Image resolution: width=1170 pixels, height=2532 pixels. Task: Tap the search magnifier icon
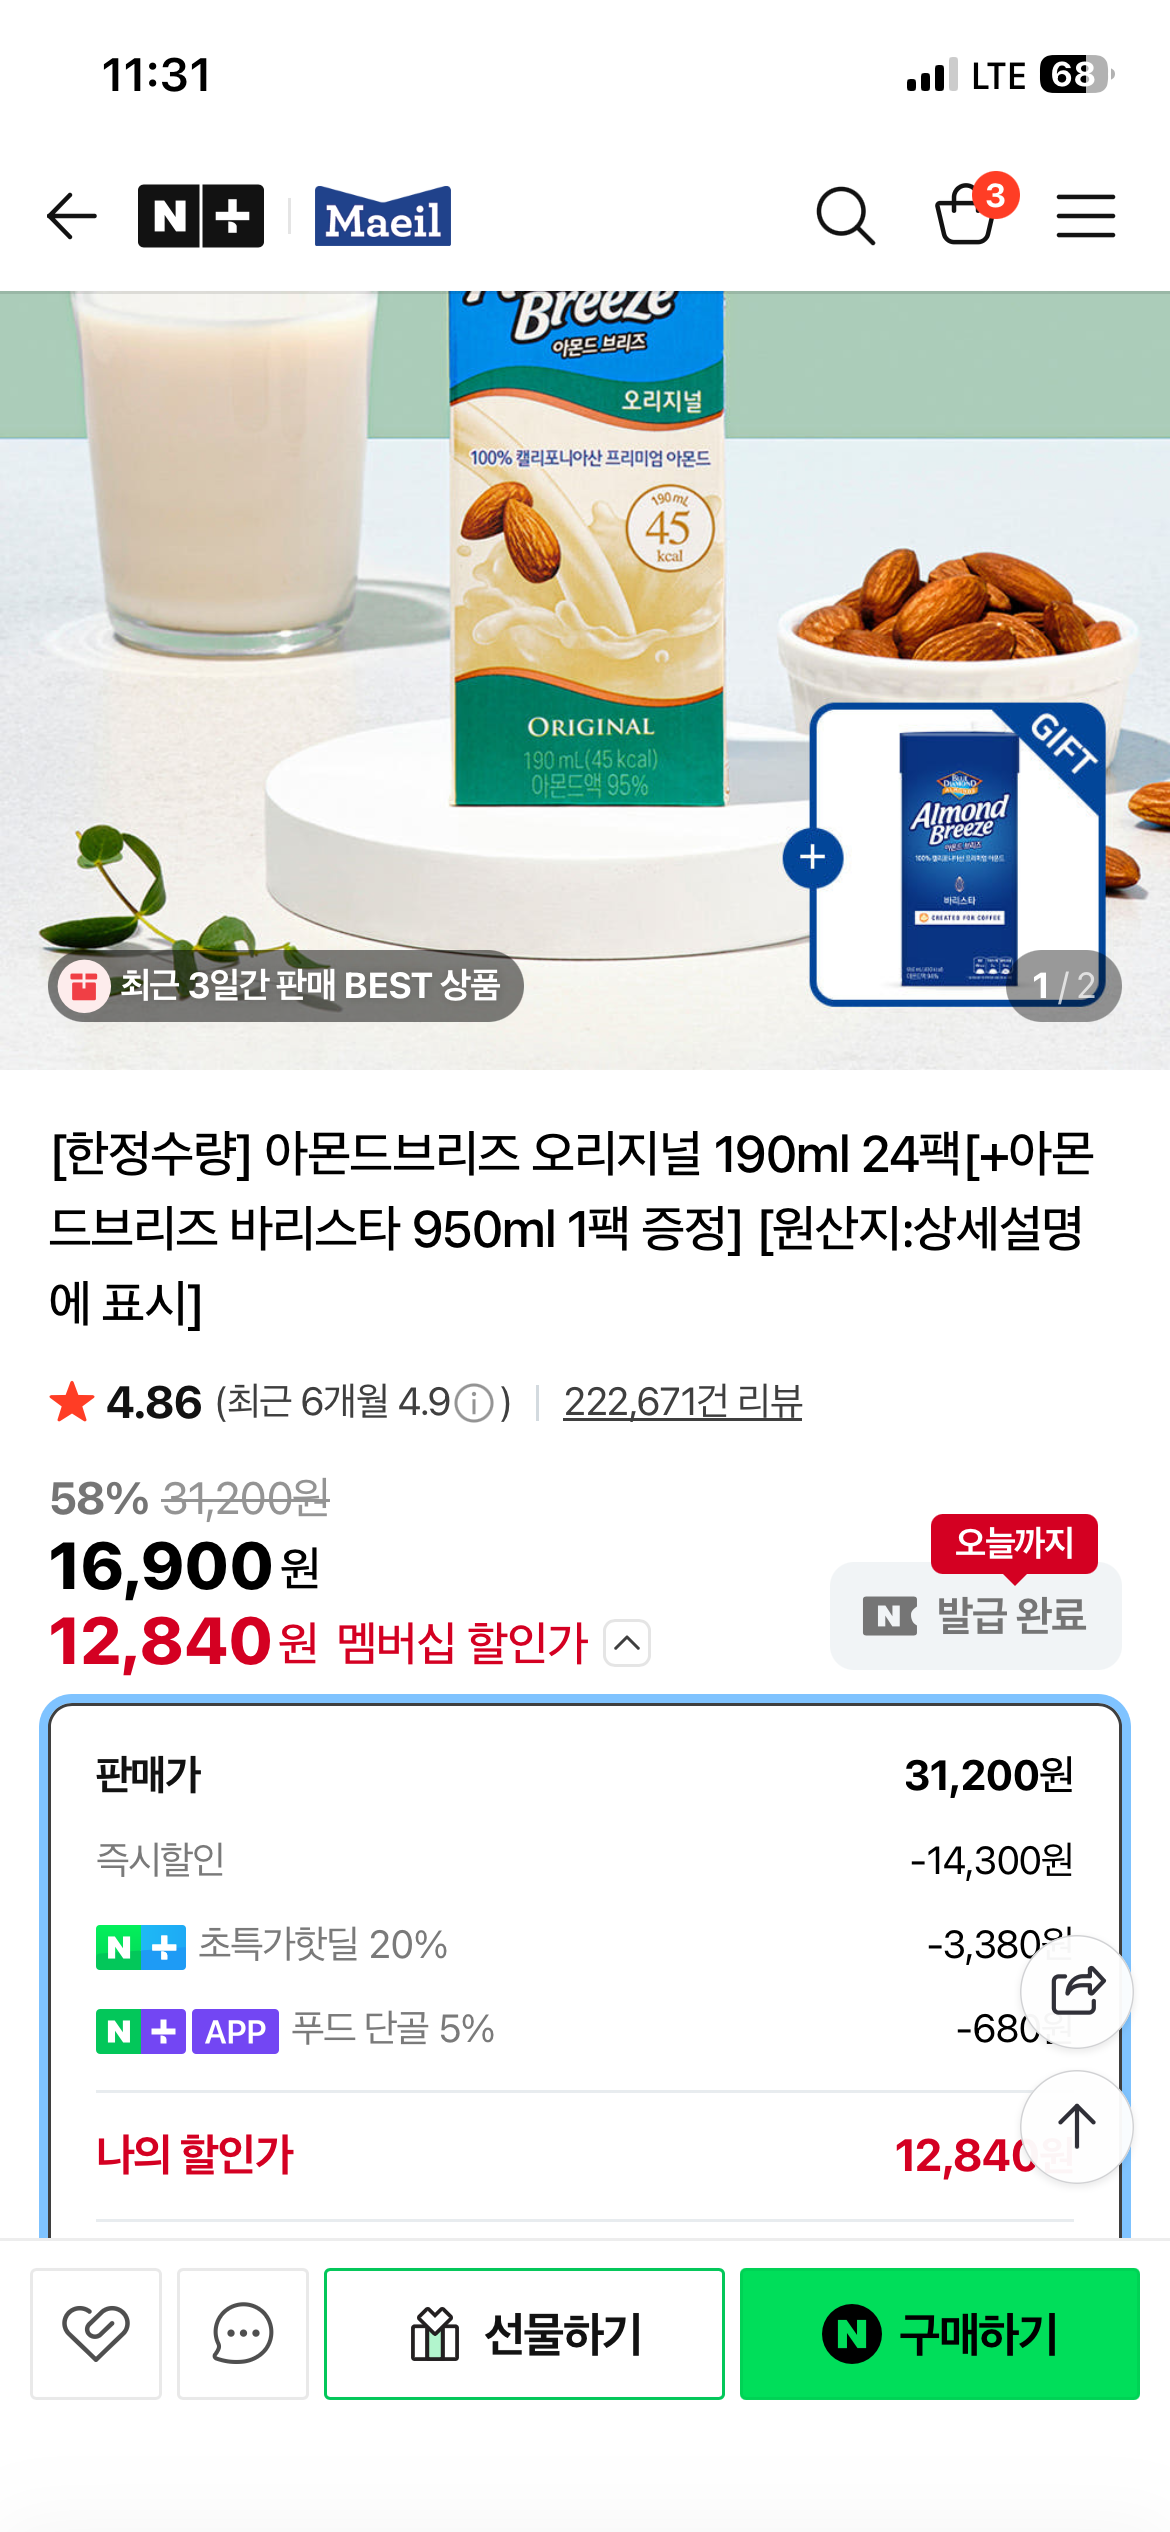pyautogui.click(x=846, y=216)
